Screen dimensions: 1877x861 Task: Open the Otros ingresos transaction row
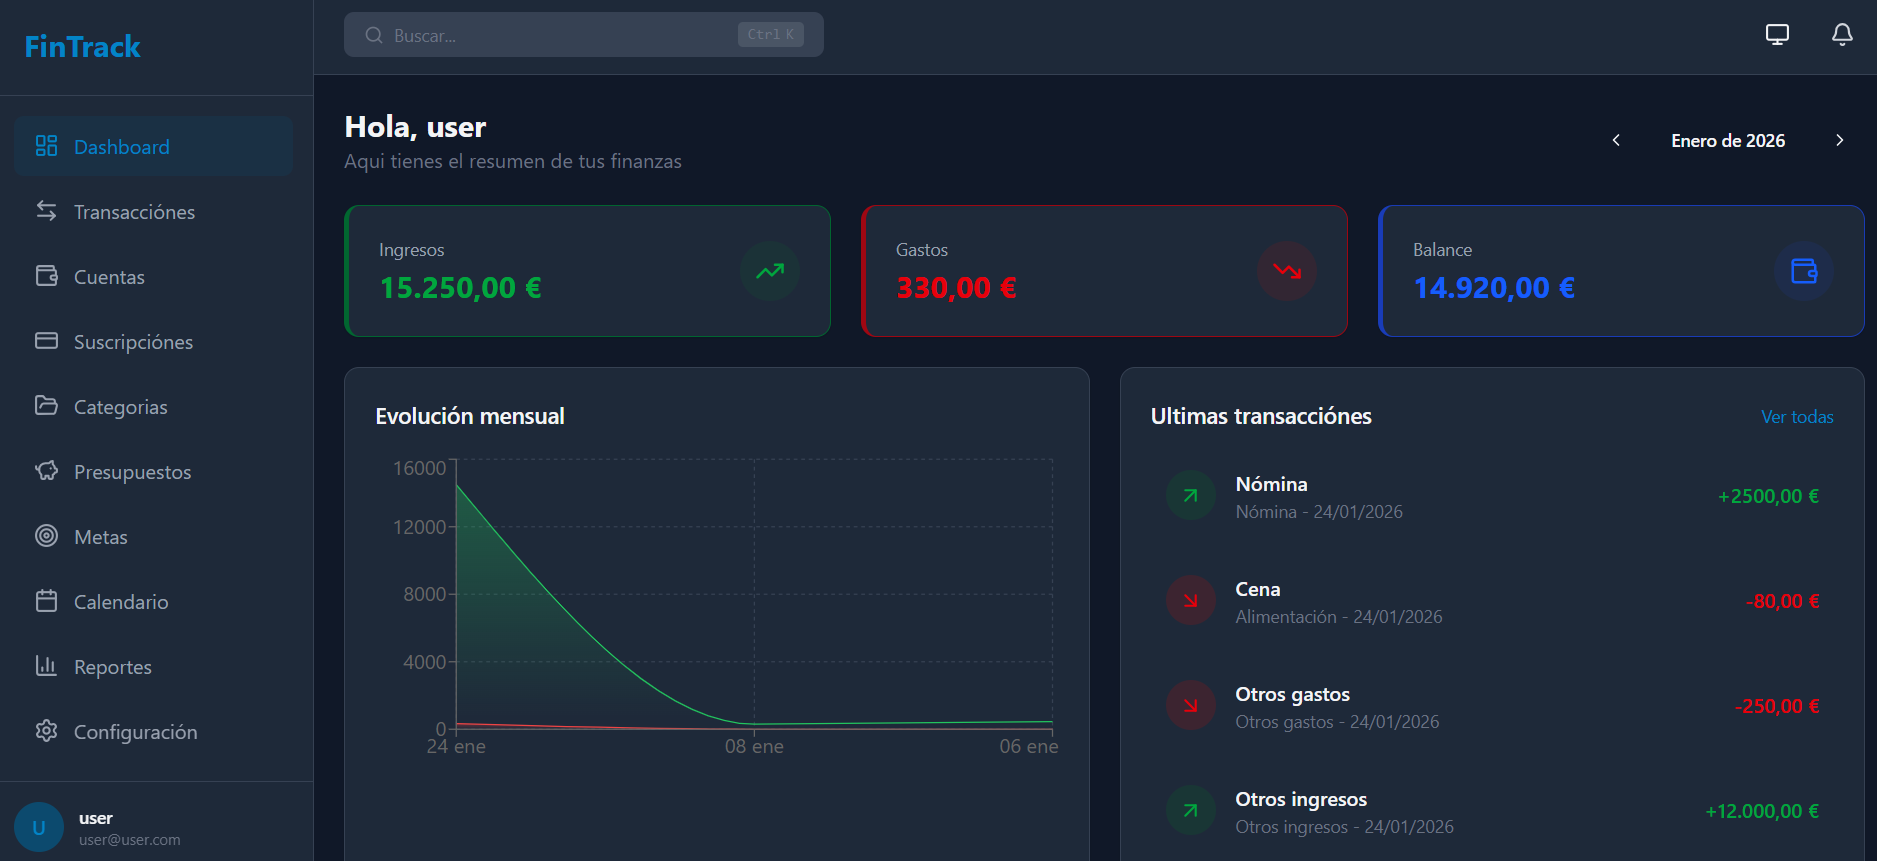[1491, 812]
